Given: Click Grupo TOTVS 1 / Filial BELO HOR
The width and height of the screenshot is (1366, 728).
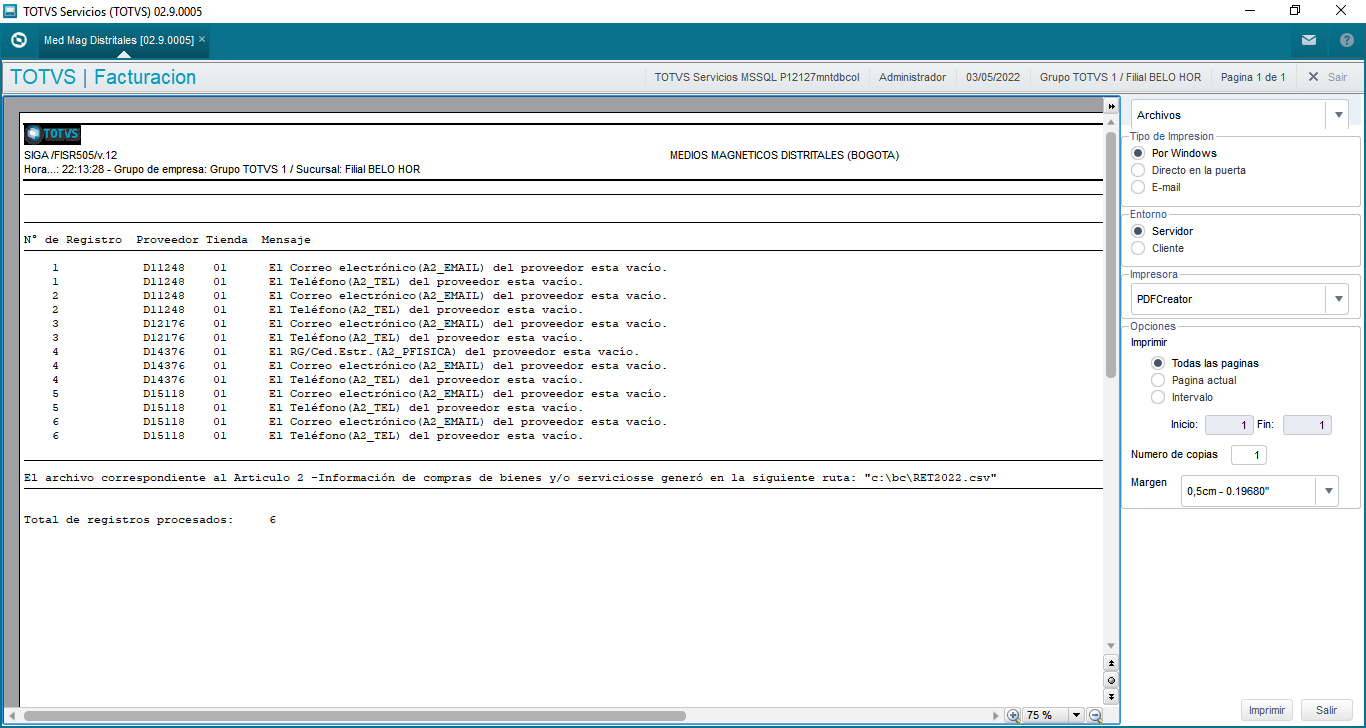Looking at the screenshot, I should coord(1120,77).
